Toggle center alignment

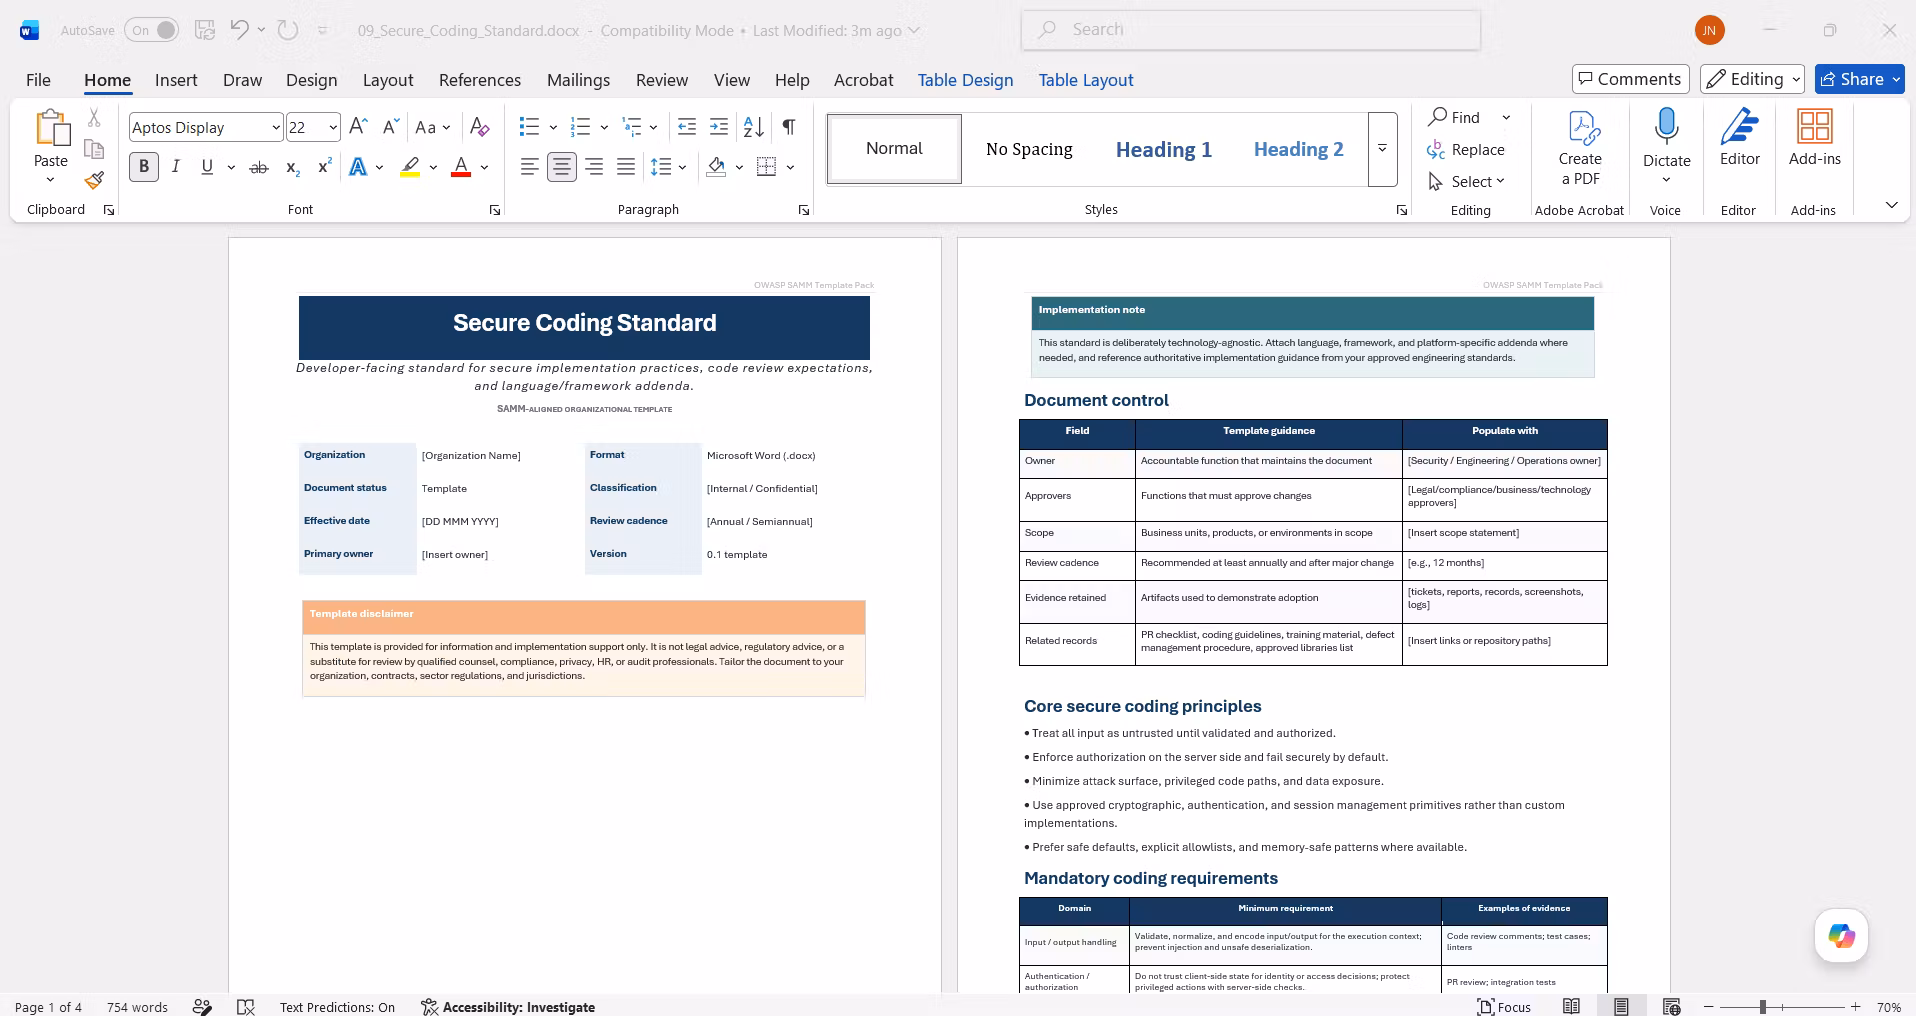pyautogui.click(x=562, y=167)
